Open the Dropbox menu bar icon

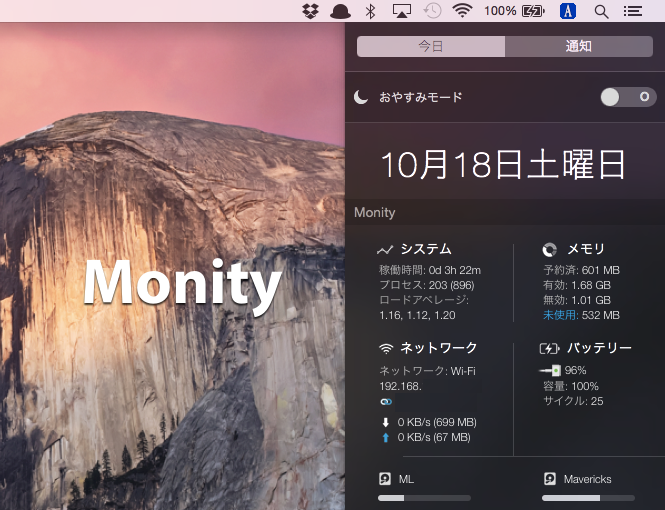click(310, 11)
